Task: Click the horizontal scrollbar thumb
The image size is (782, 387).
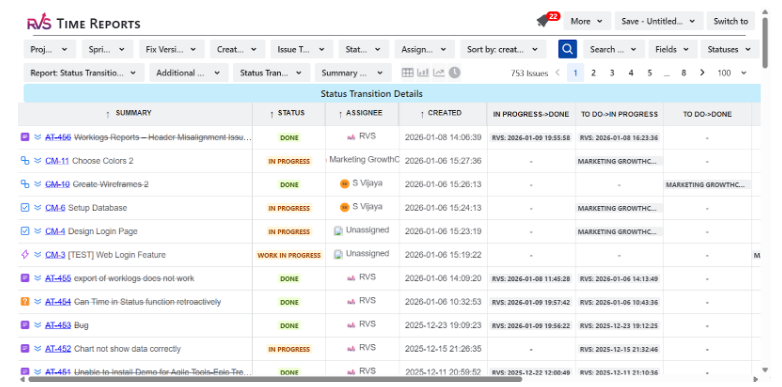Action: coord(275,380)
